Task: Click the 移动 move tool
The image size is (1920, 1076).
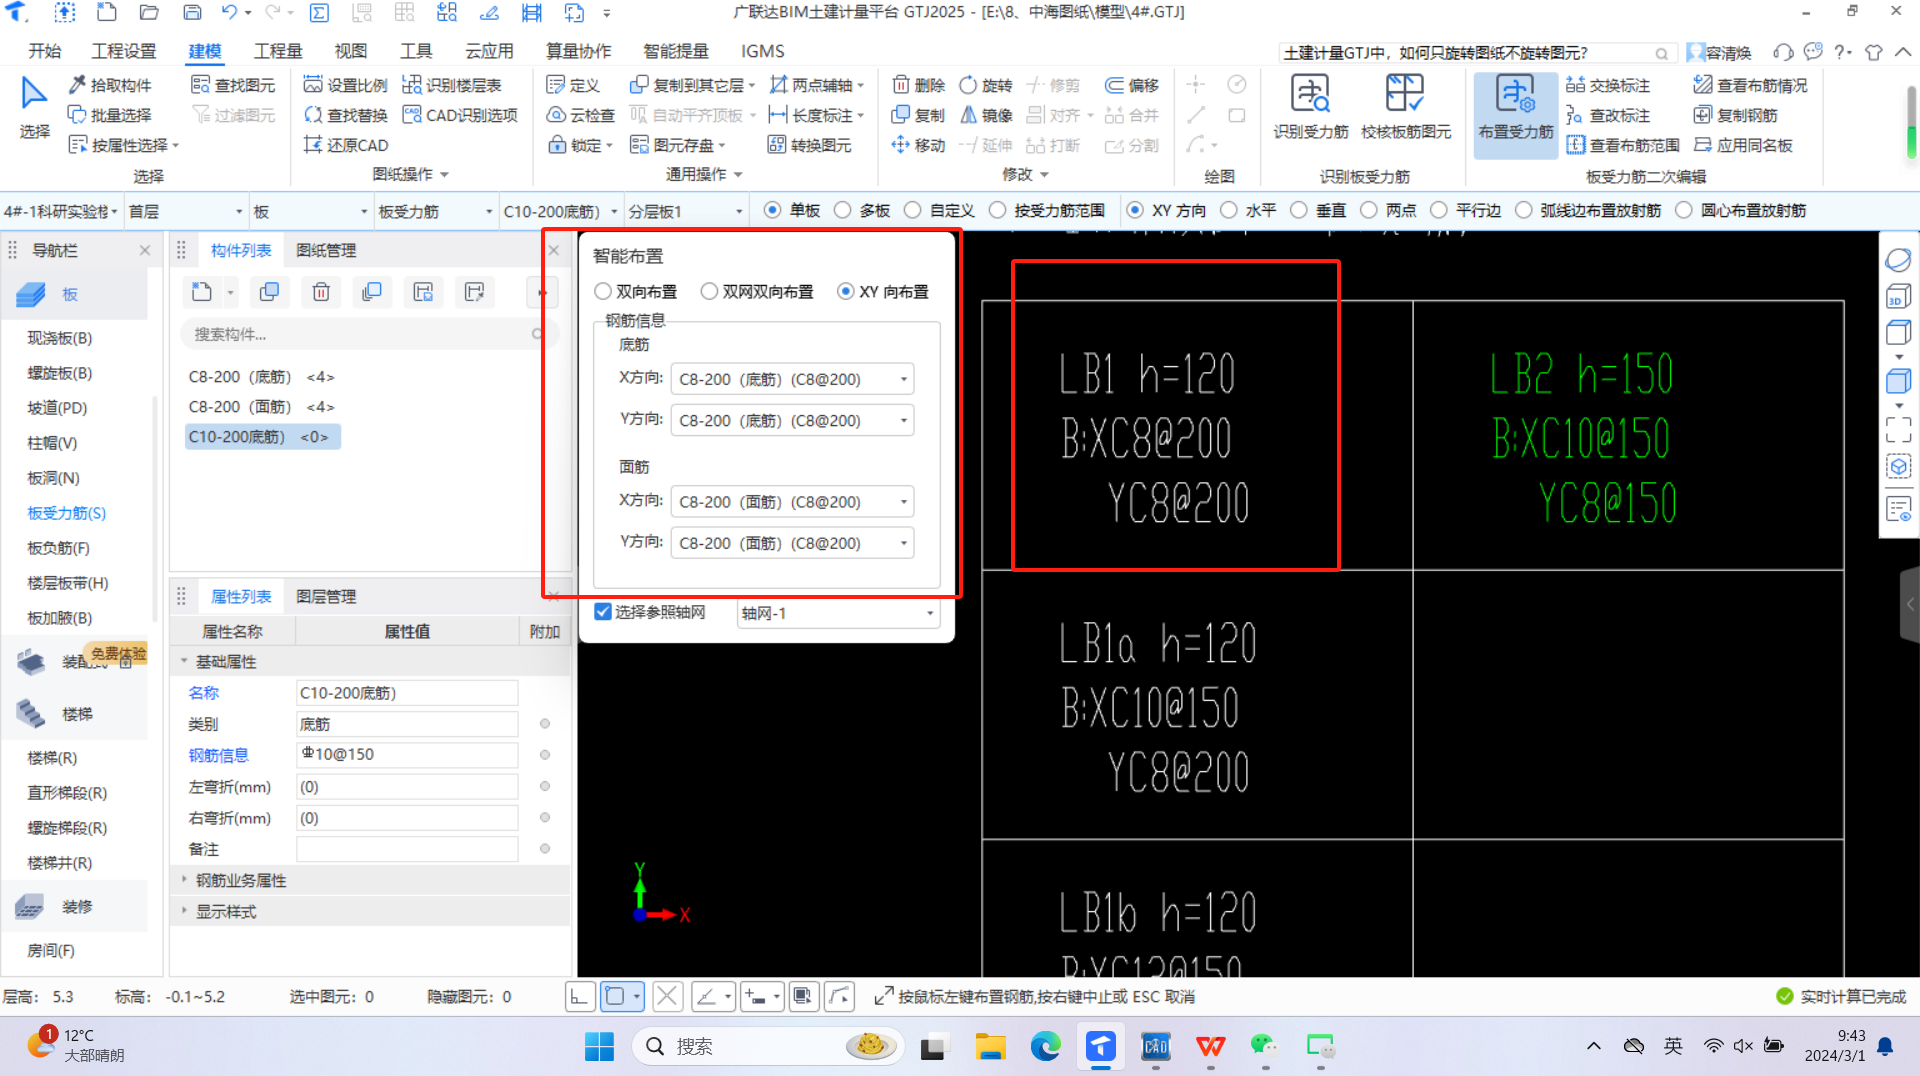Action: [918, 145]
